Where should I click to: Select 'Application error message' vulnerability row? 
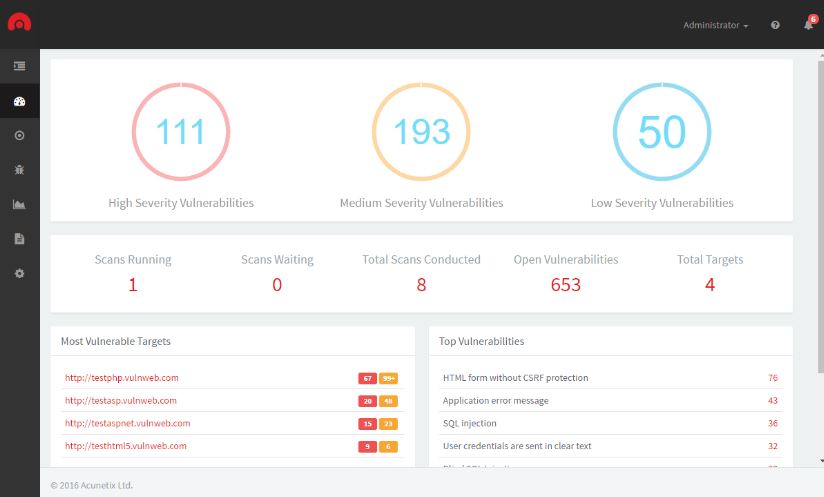click(611, 400)
